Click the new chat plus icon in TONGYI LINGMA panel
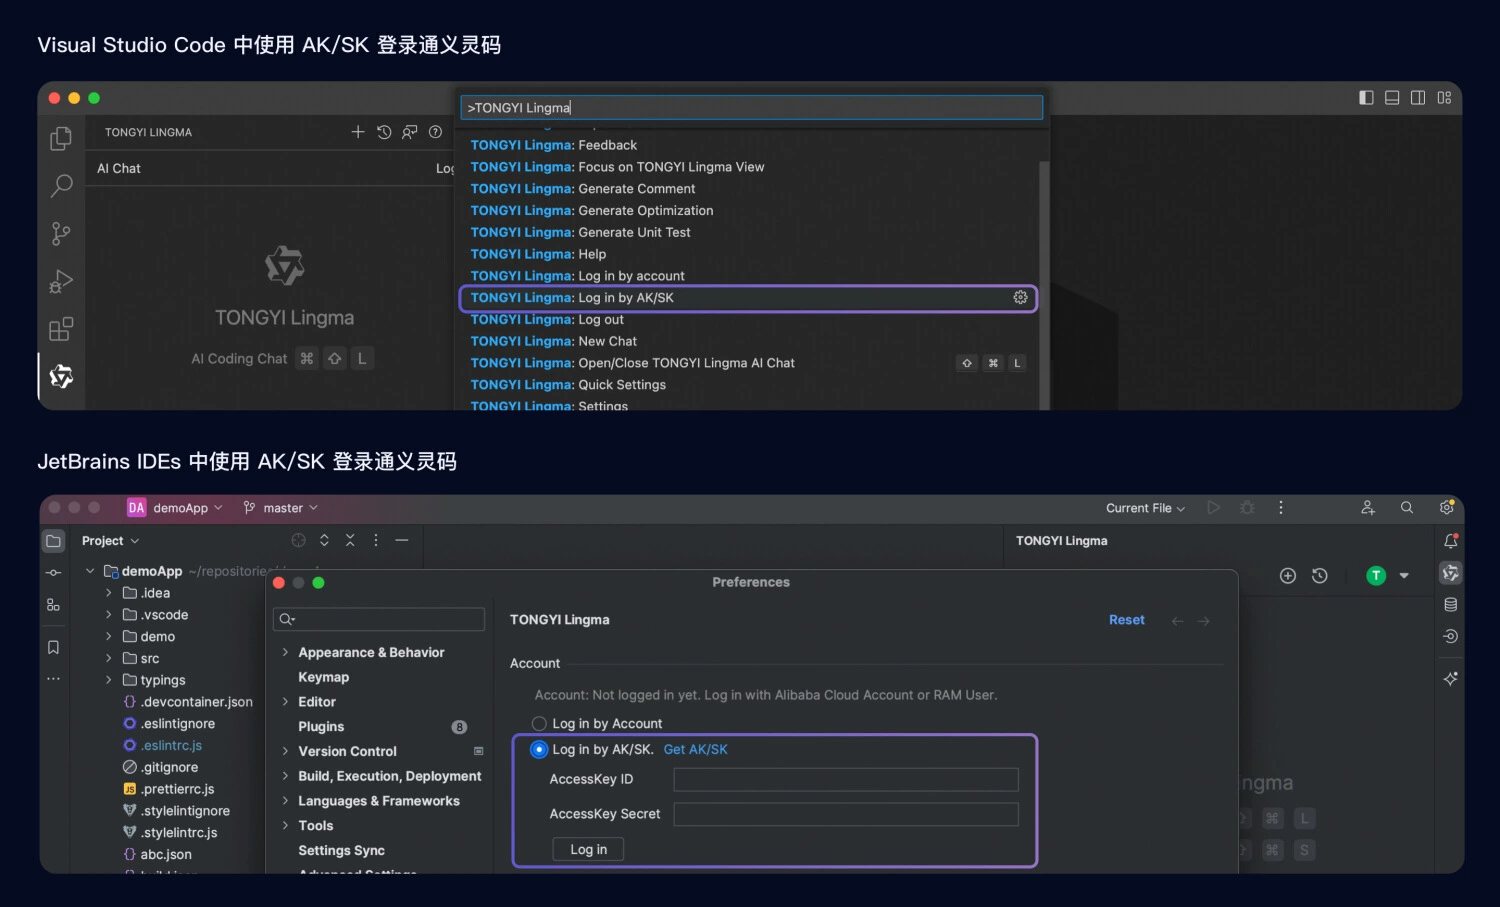Viewport: 1500px width, 907px height. 358,132
